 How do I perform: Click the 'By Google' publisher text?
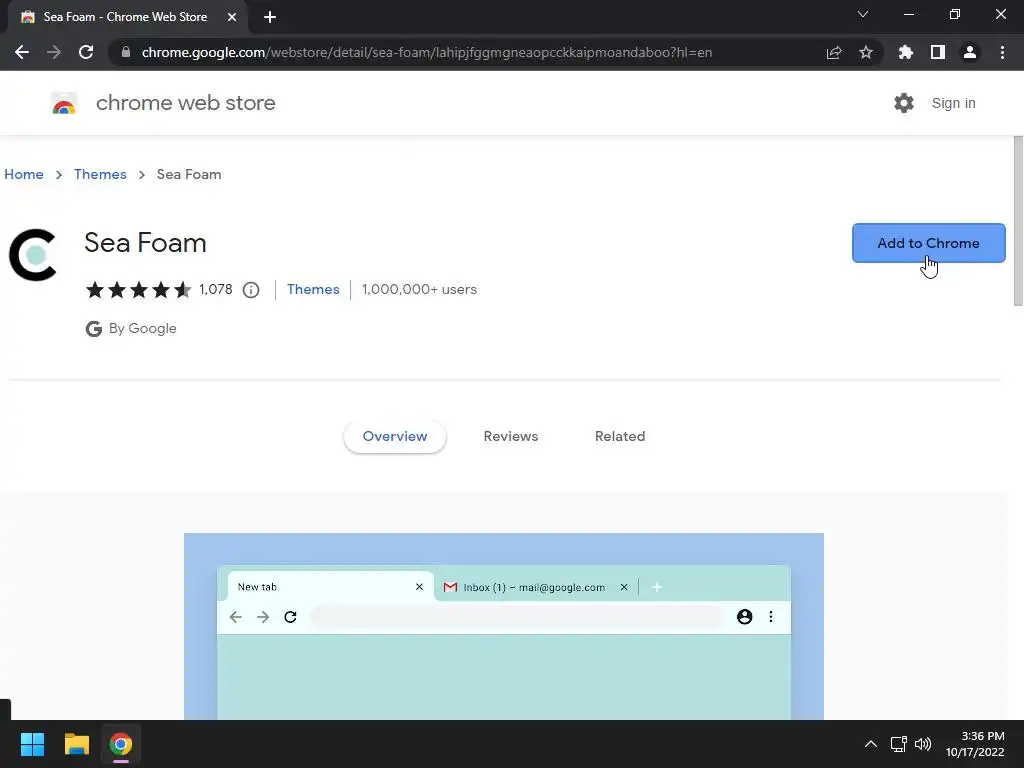pyautogui.click(x=142, y=328)
